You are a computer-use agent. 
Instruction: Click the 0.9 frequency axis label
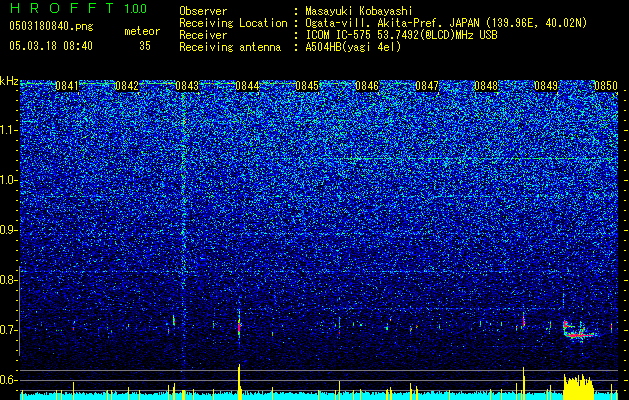click(x=8, y=230)
